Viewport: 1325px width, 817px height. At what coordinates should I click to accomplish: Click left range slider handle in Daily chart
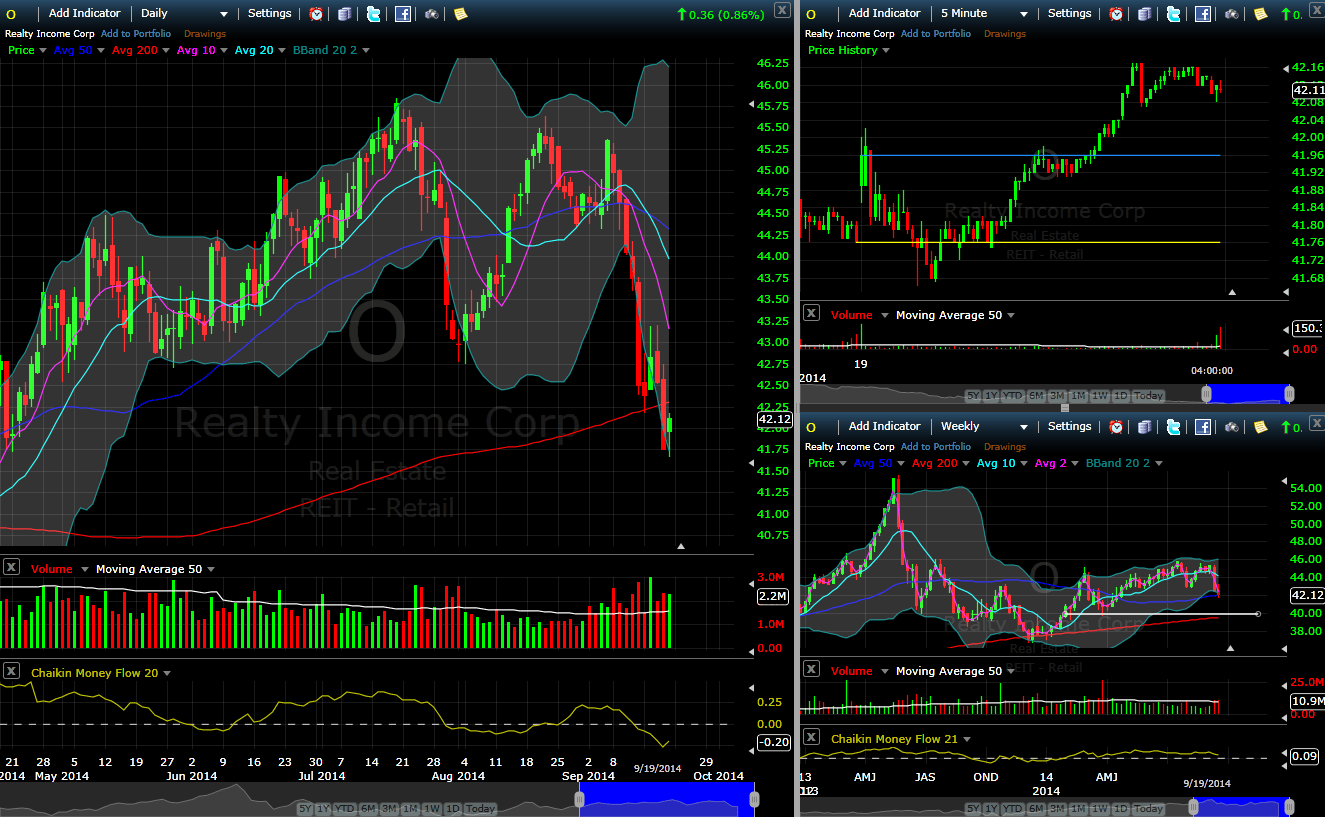coord(579,799)
